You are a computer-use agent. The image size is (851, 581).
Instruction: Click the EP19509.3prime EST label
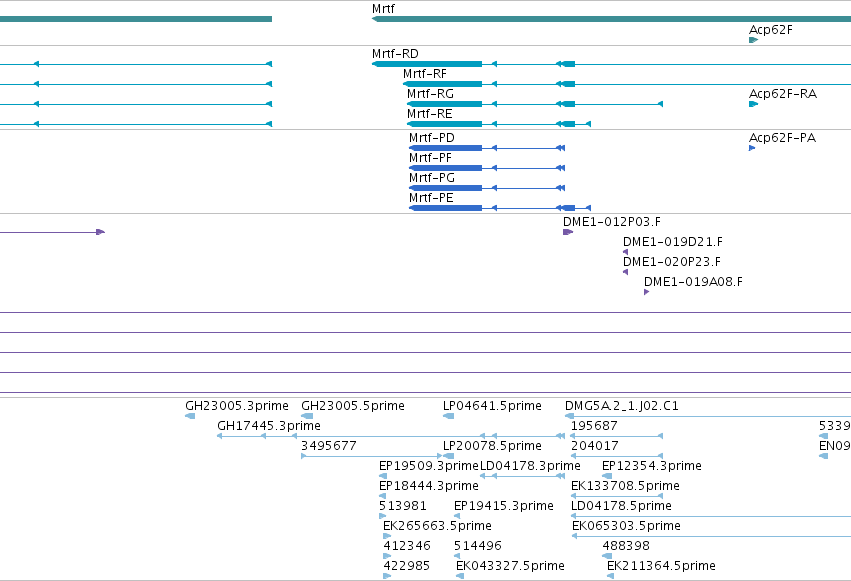(429, 466)
